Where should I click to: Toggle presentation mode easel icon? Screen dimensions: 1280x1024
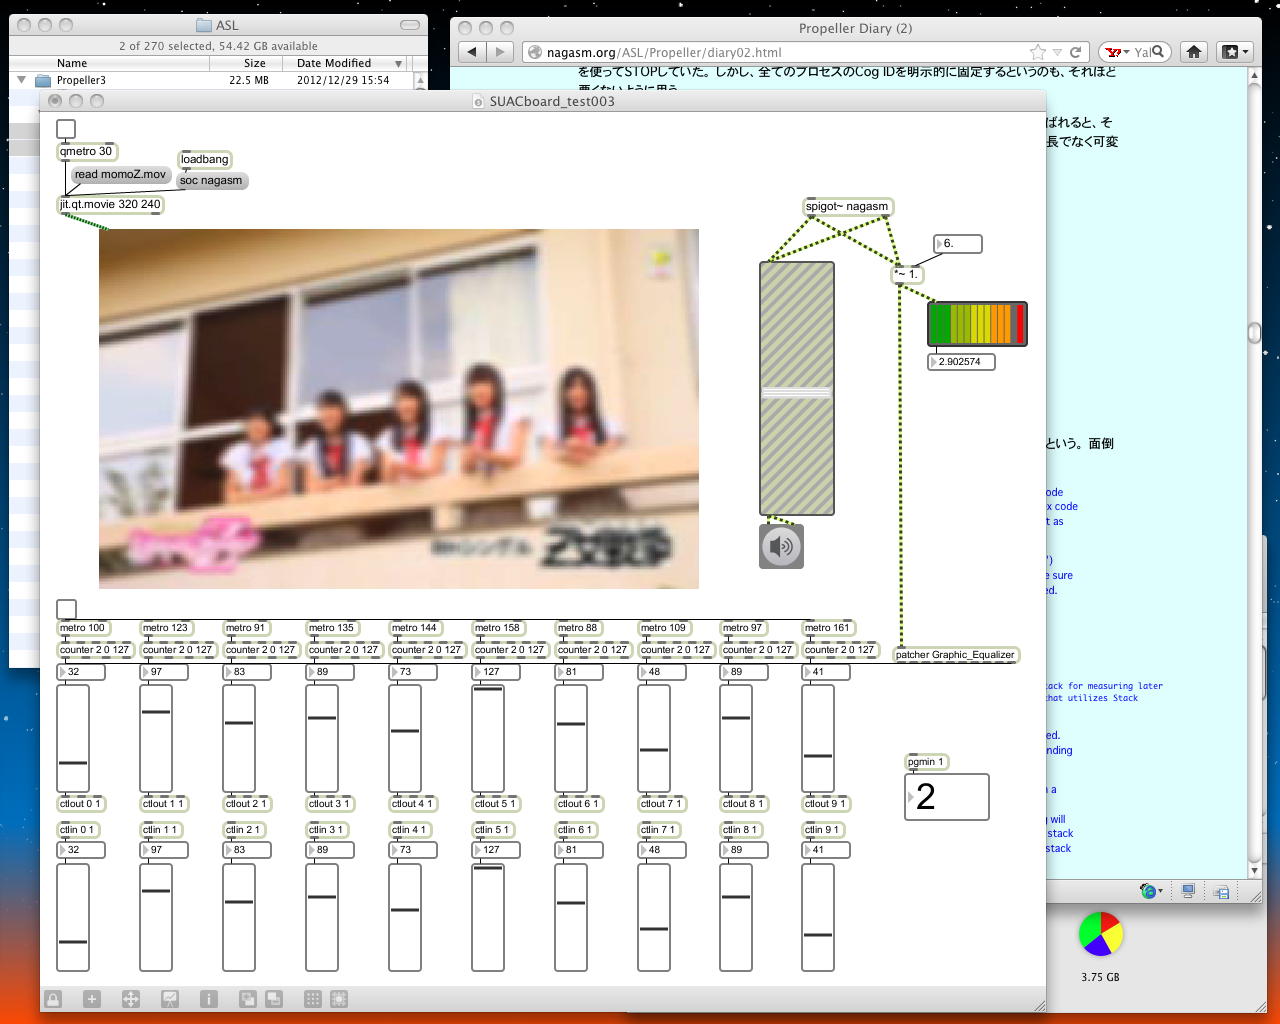(x=170, y=999)
